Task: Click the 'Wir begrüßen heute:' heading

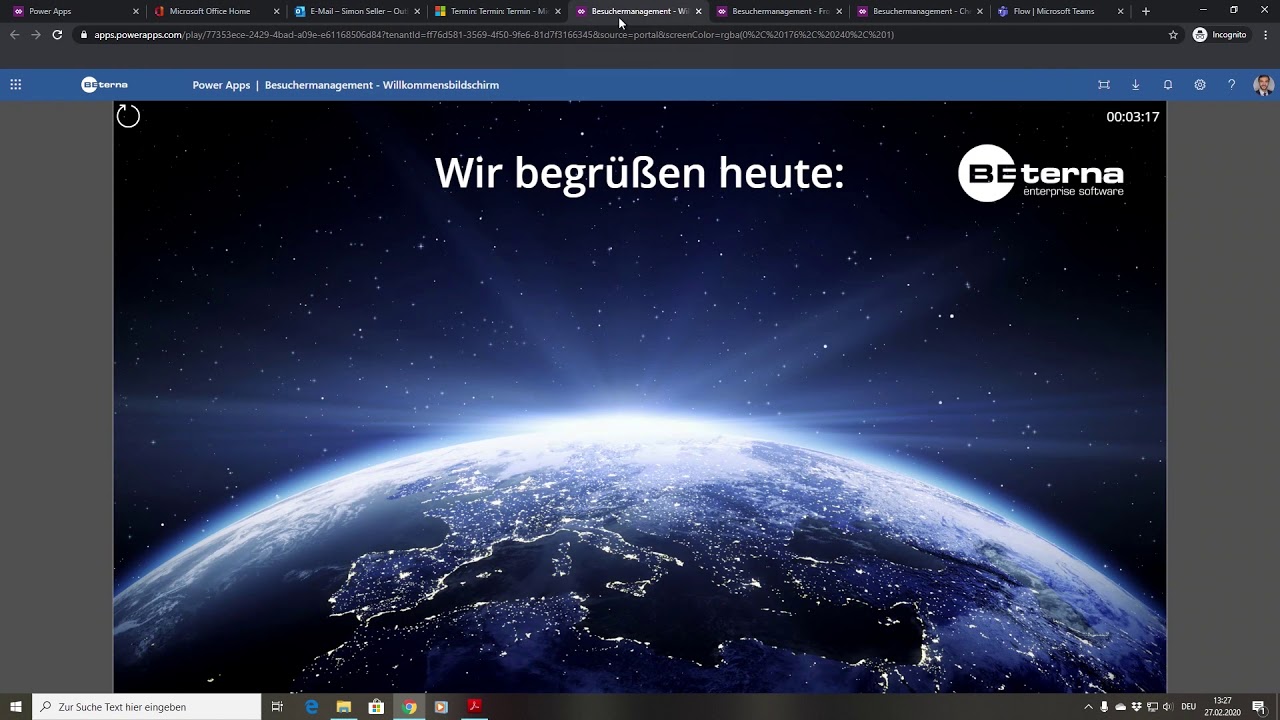Action: click(x=640, y=173)
